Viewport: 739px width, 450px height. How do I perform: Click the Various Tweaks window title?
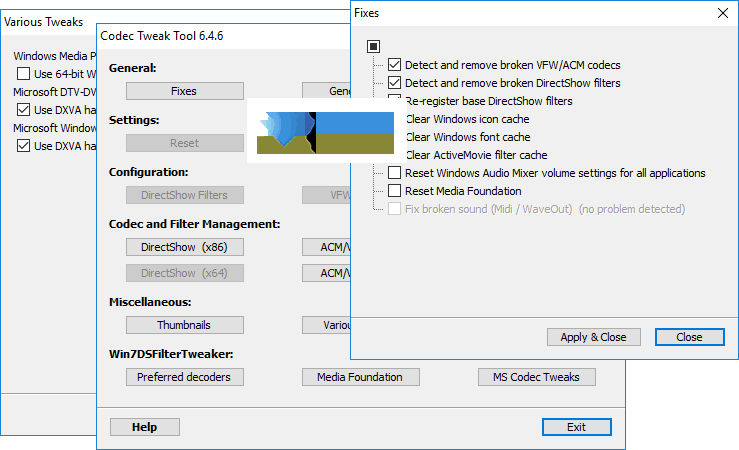[x=43, y=22]
